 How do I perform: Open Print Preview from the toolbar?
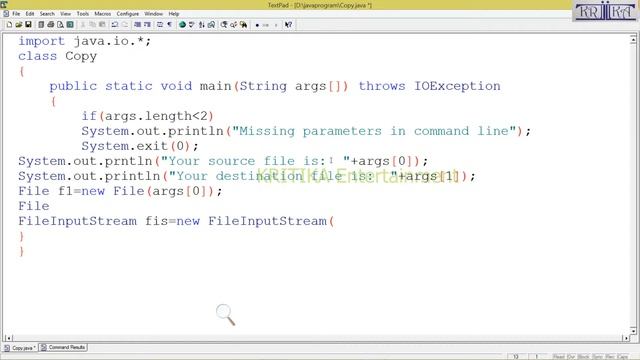(60, 25)
